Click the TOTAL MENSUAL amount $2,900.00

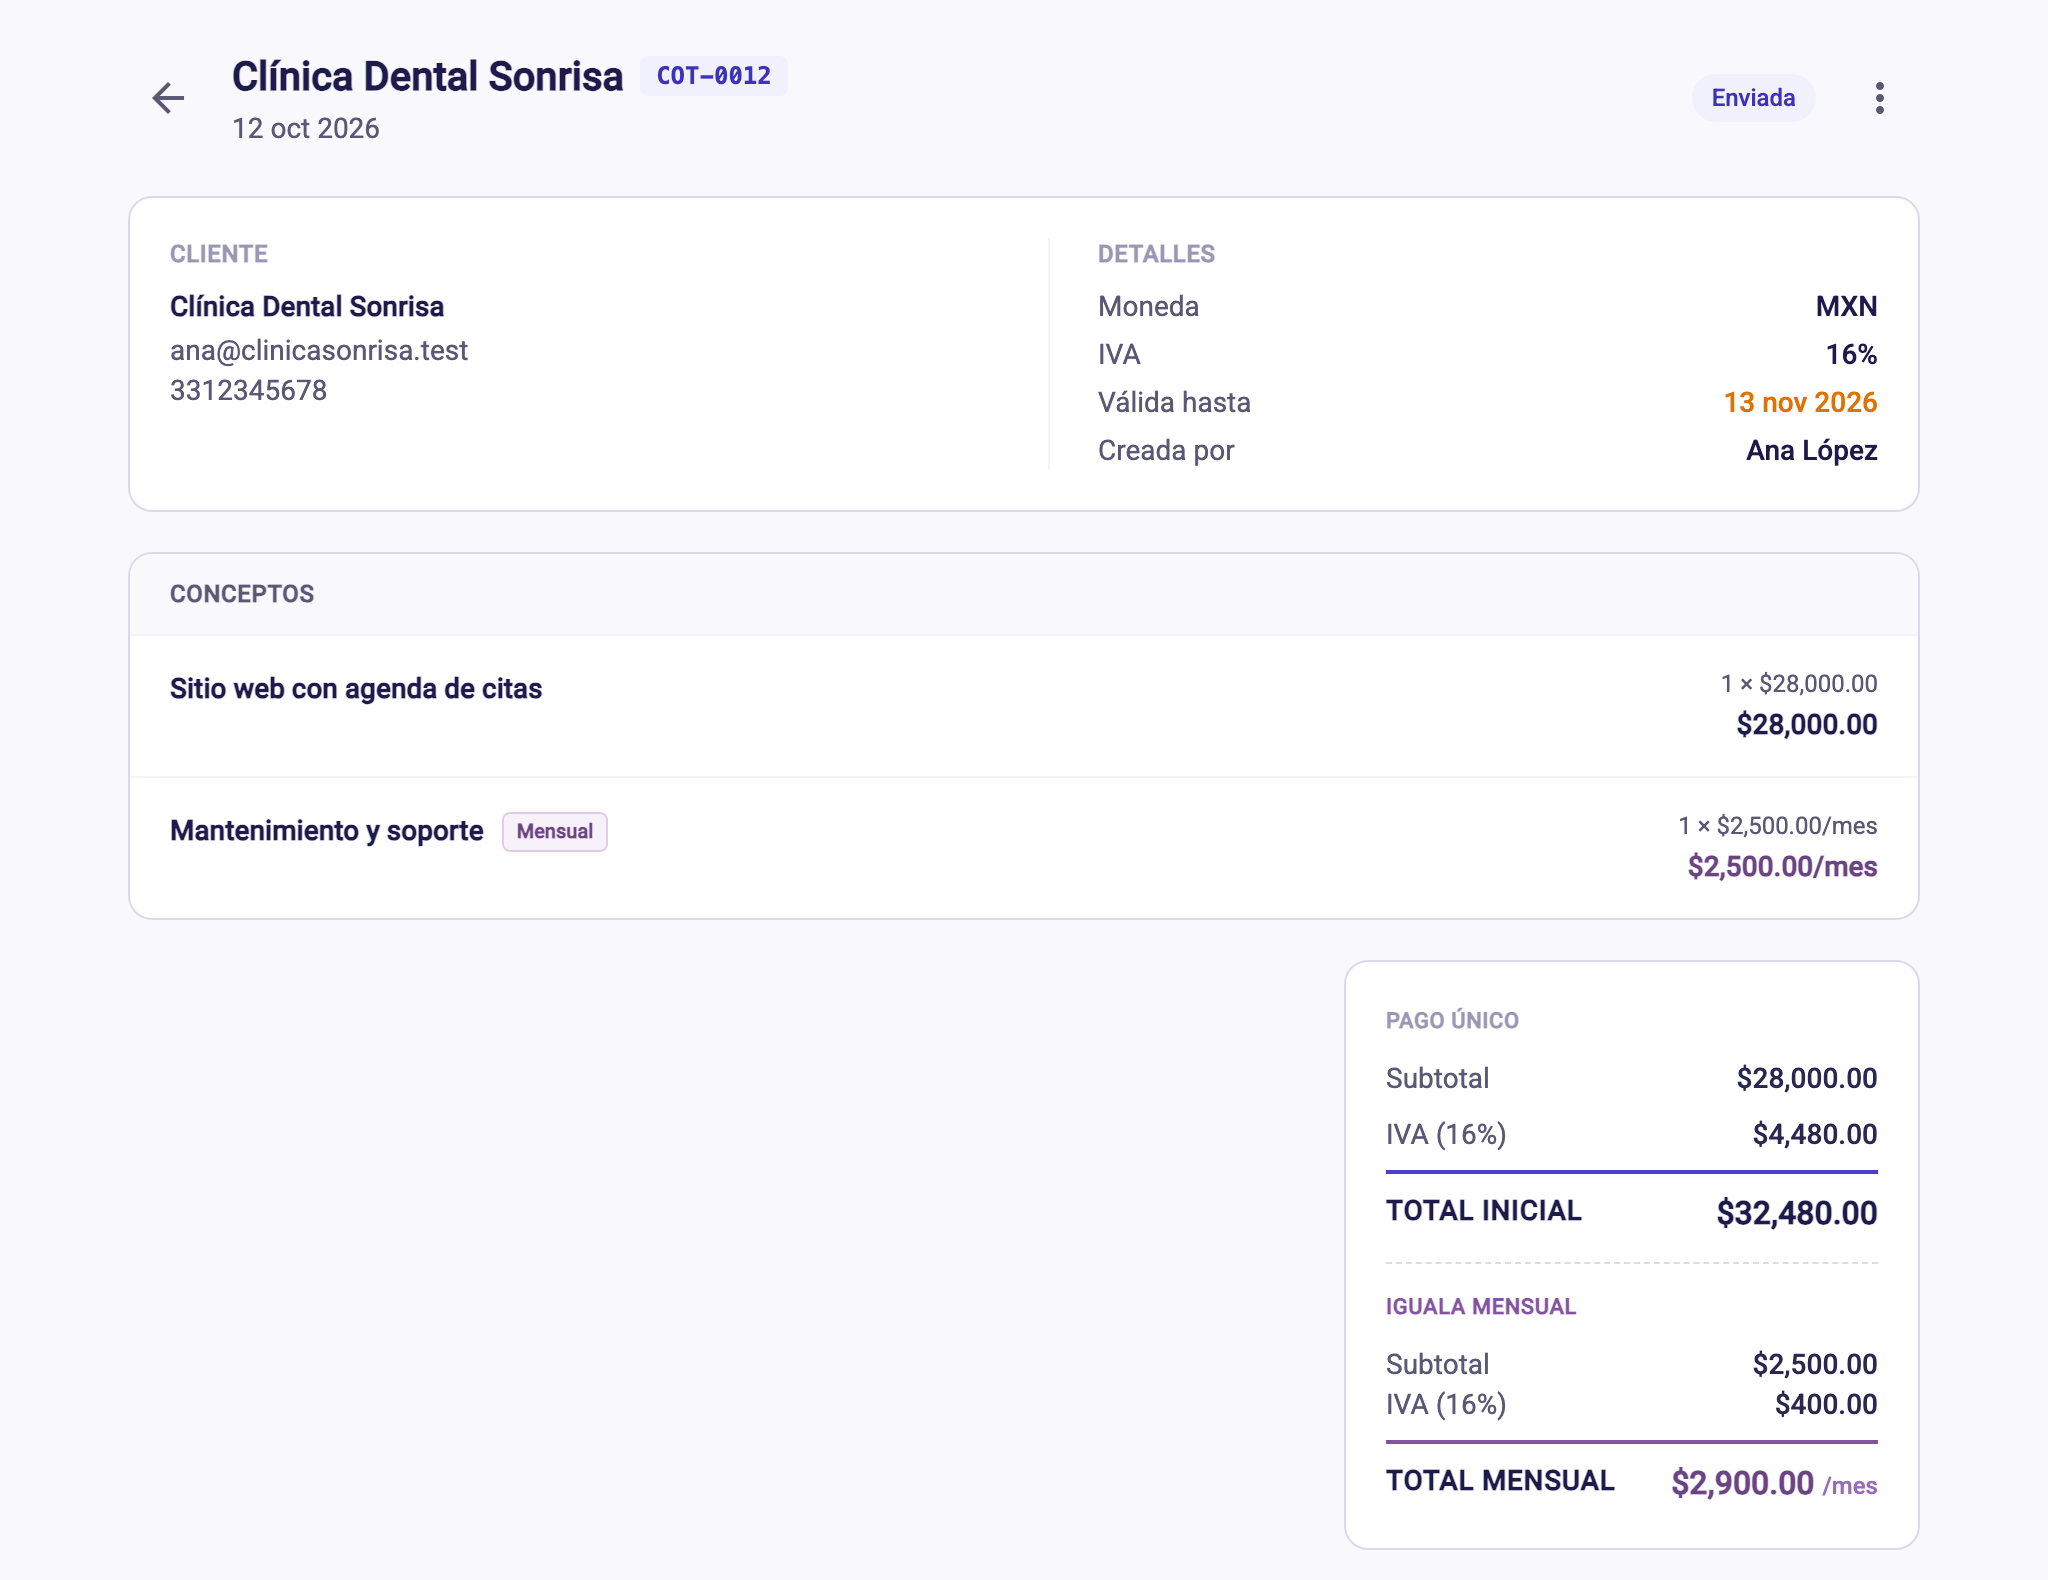click(x=1742, y=1482)
